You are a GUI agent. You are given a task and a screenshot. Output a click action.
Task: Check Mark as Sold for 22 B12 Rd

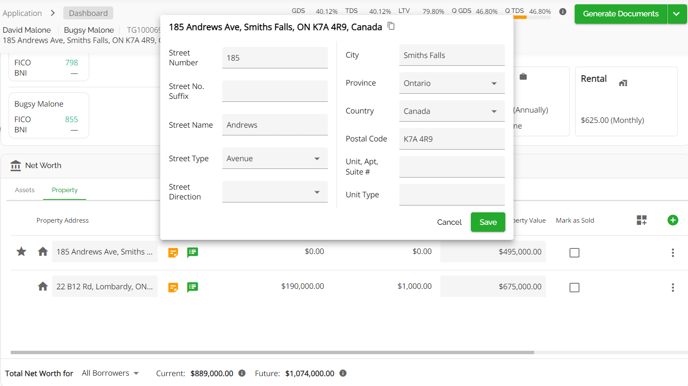[x=574, y=287]
